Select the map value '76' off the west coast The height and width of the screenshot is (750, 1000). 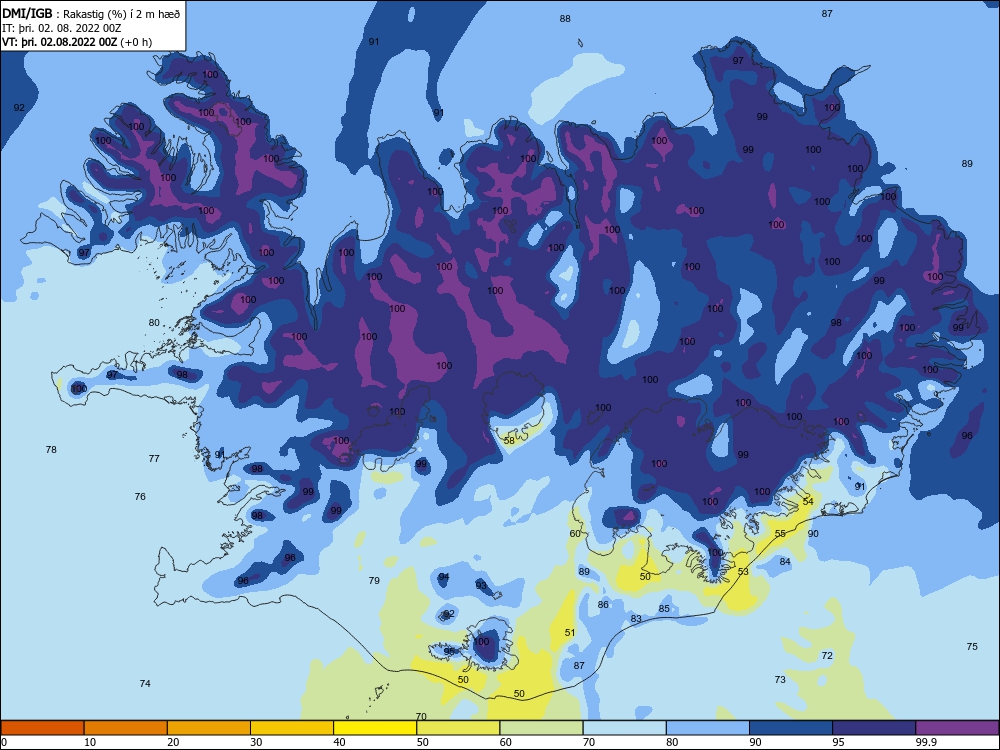140,496
